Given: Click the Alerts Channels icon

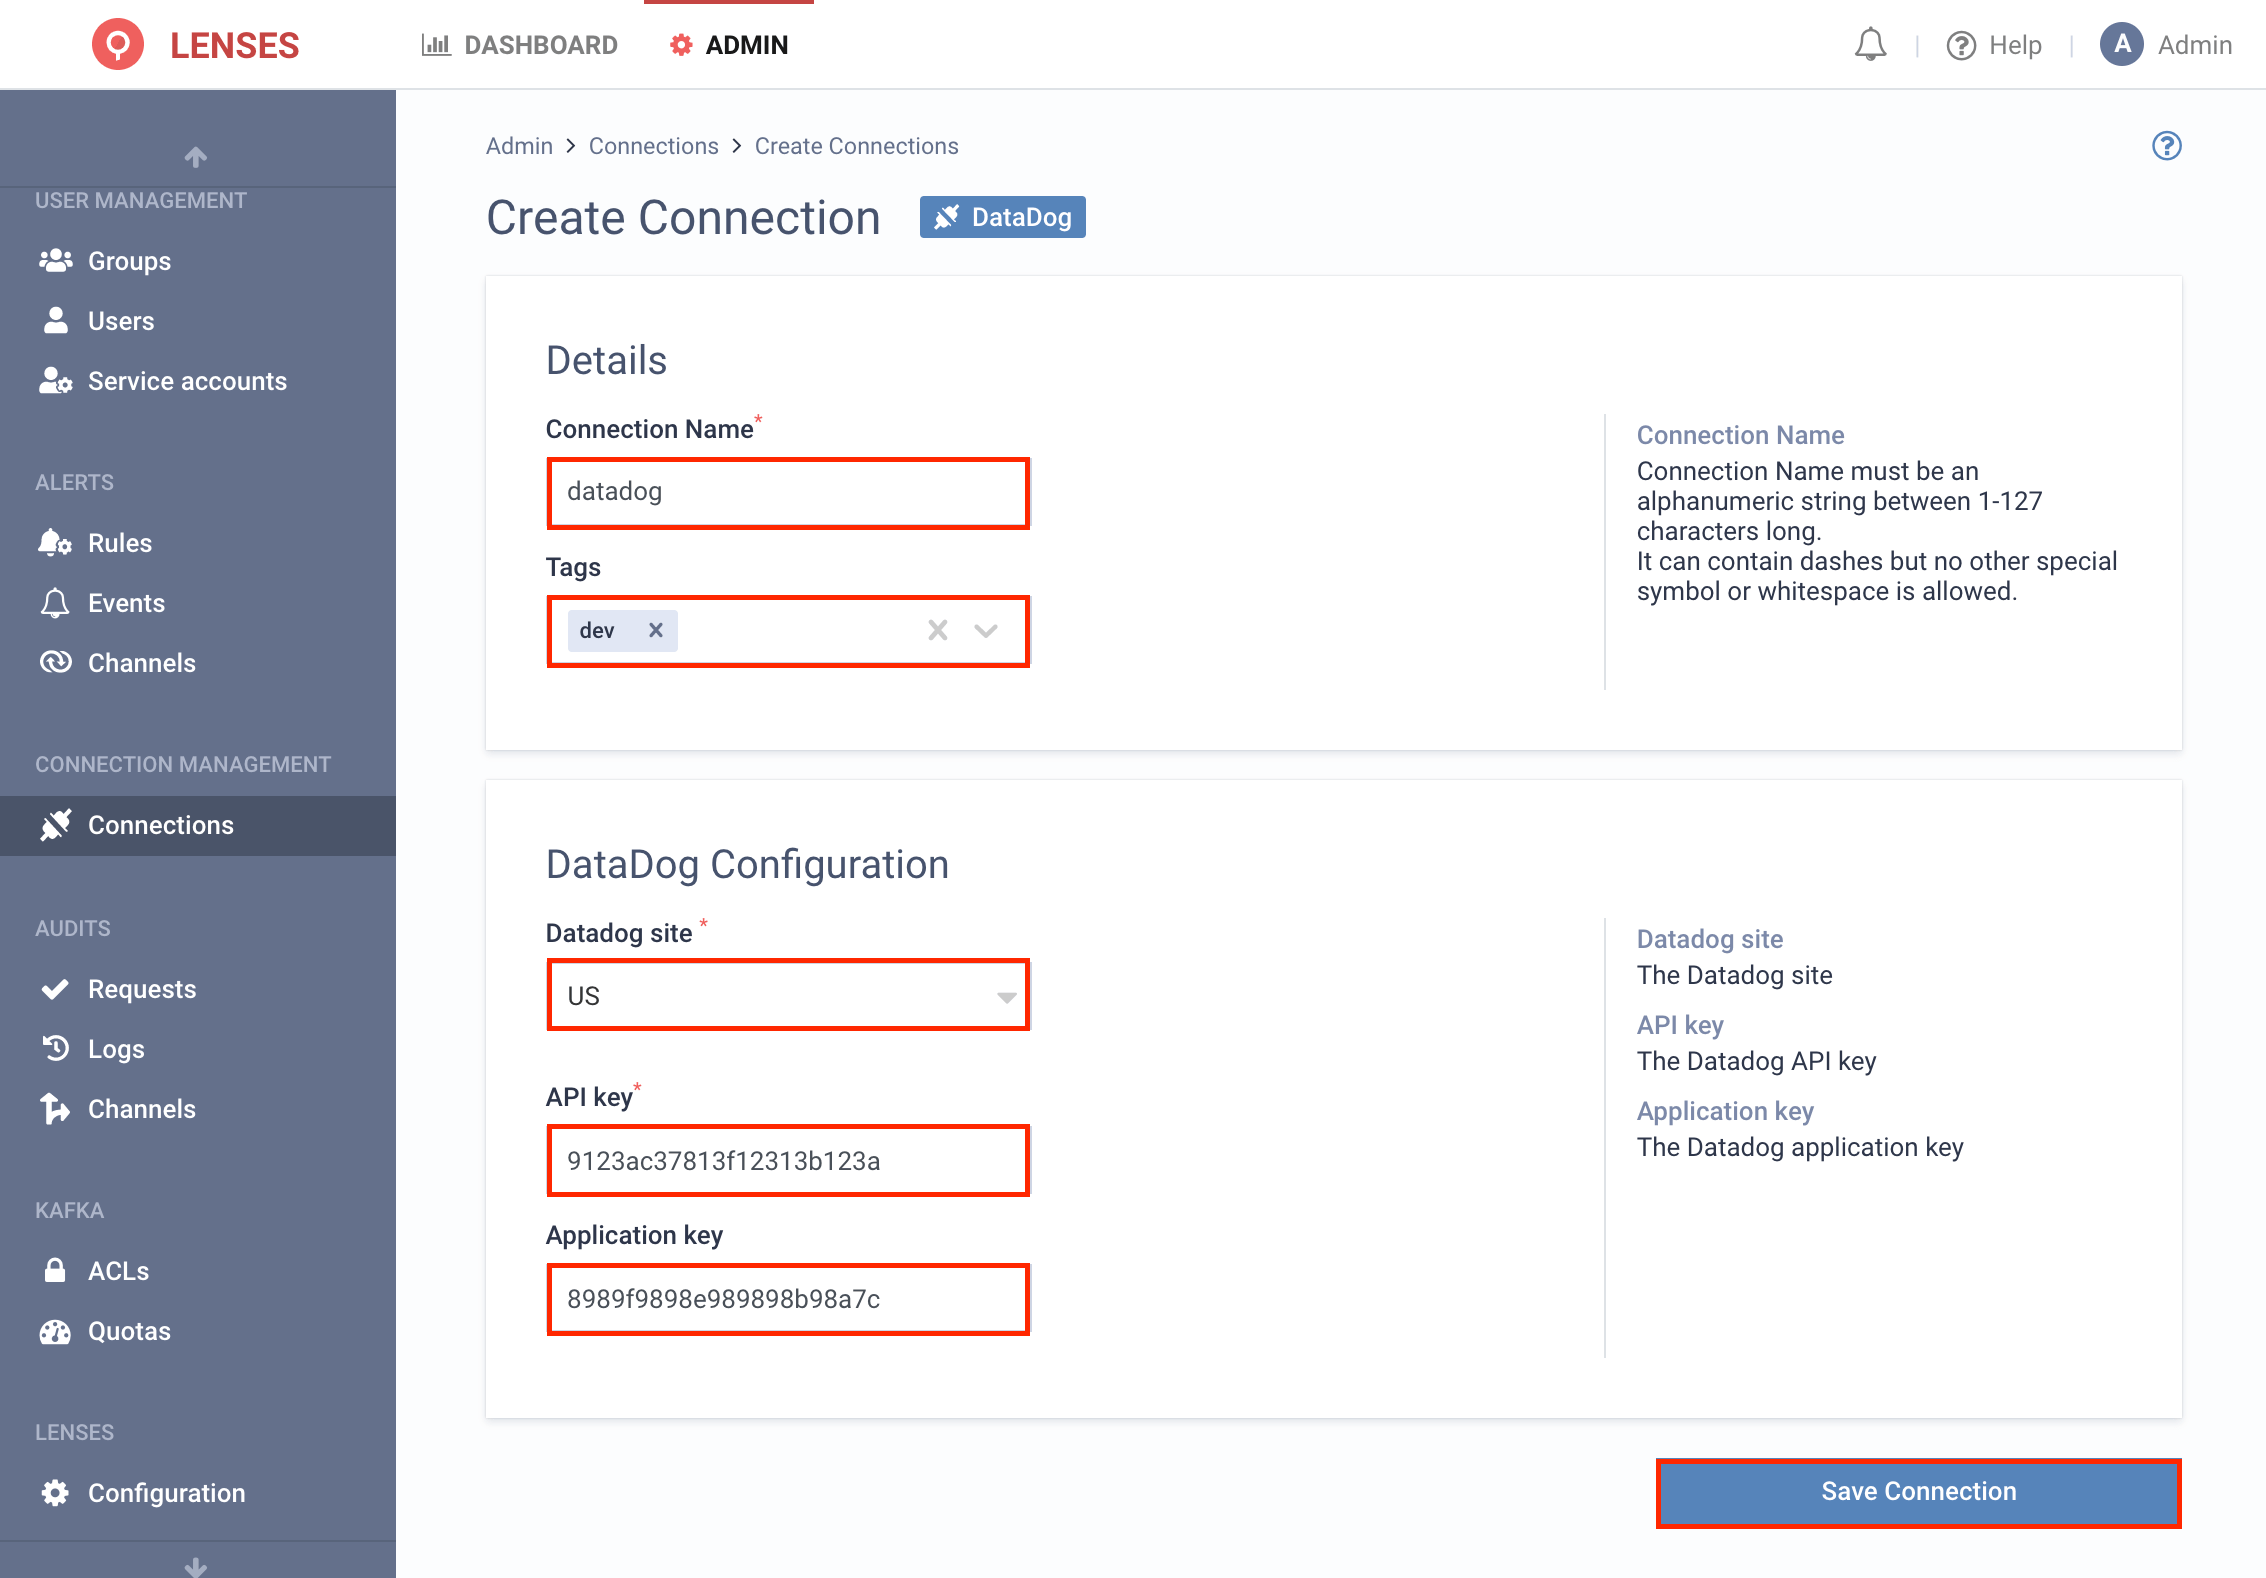Looking at the screenshot, I should pos(55,662).
